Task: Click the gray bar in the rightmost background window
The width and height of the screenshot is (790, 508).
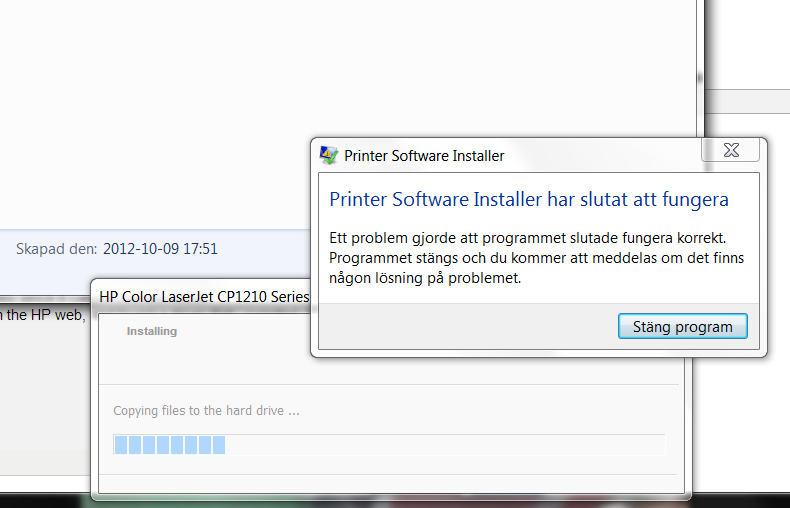Action: (747, 101)
